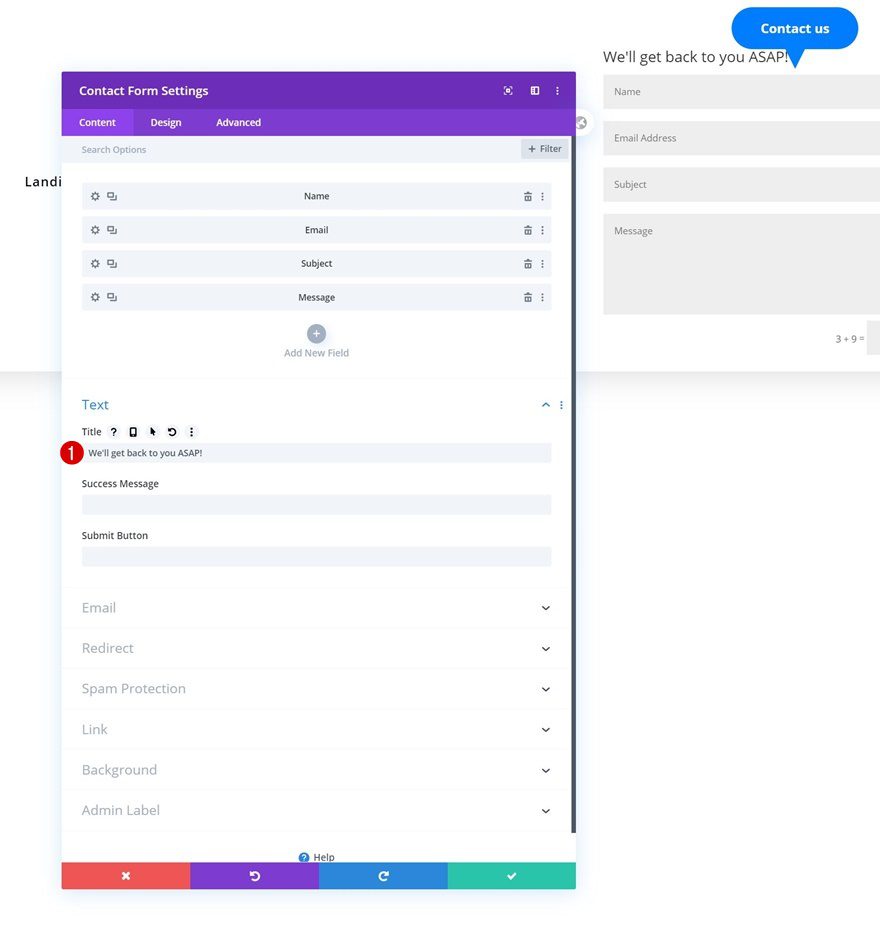
Task: Click the Add New Field button
Action: click(x=316, y=333)
